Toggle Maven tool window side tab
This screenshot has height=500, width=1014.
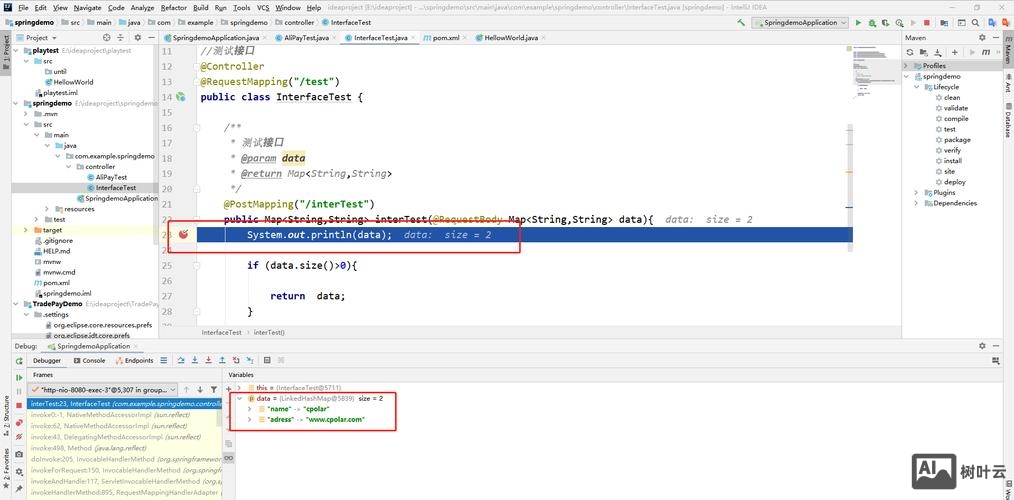pos(1008,51)
